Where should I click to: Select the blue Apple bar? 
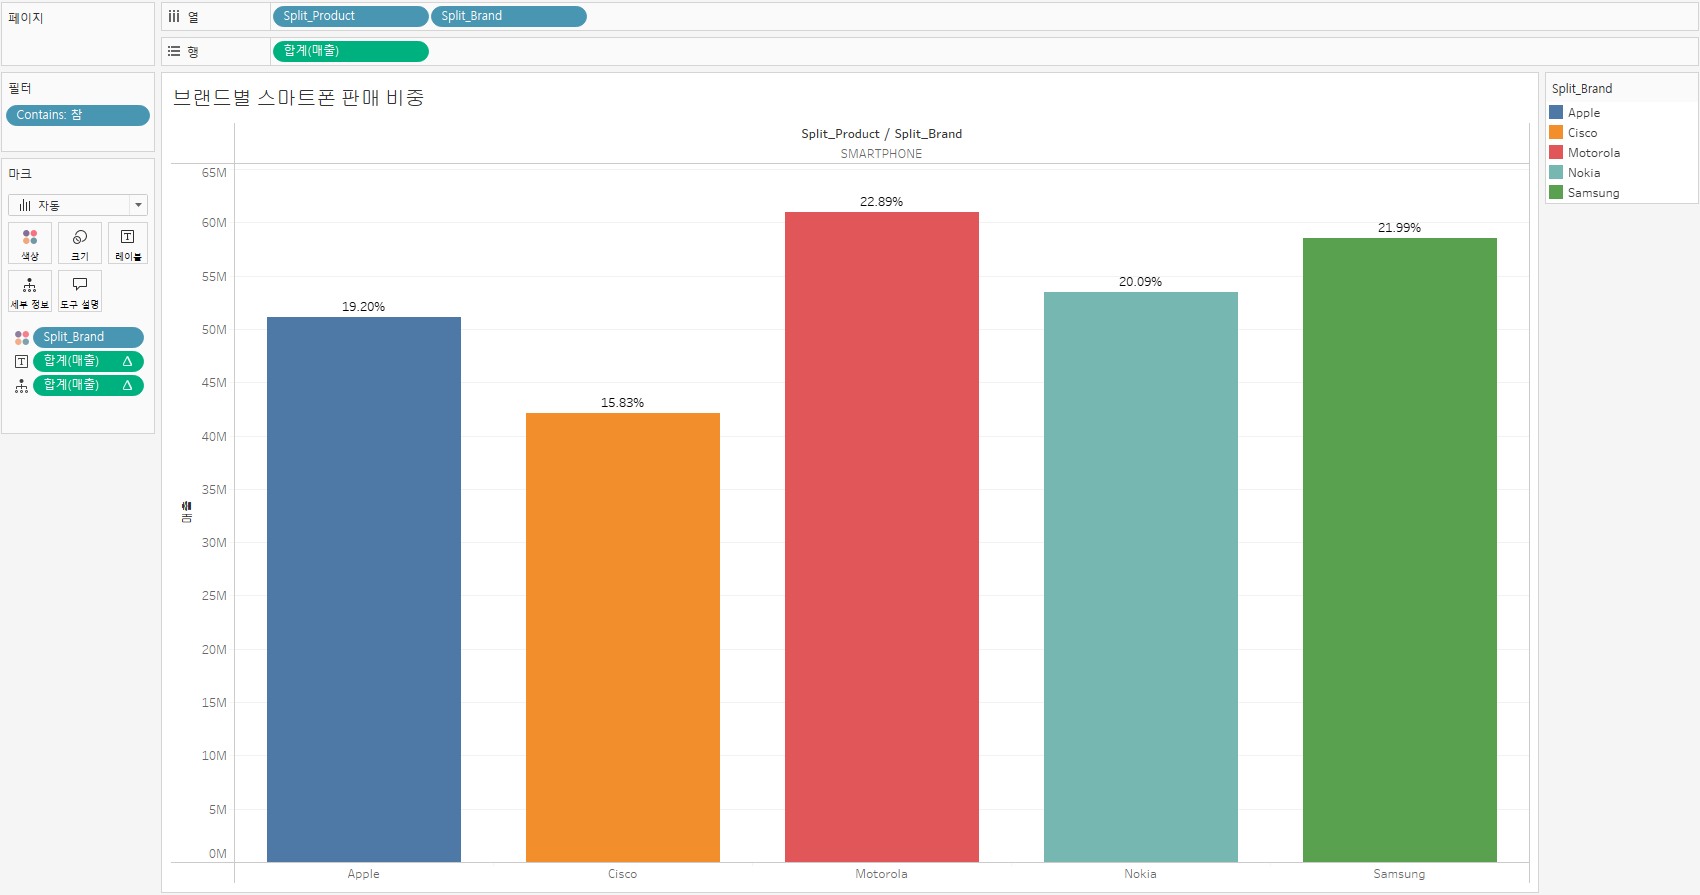[364, 589]
